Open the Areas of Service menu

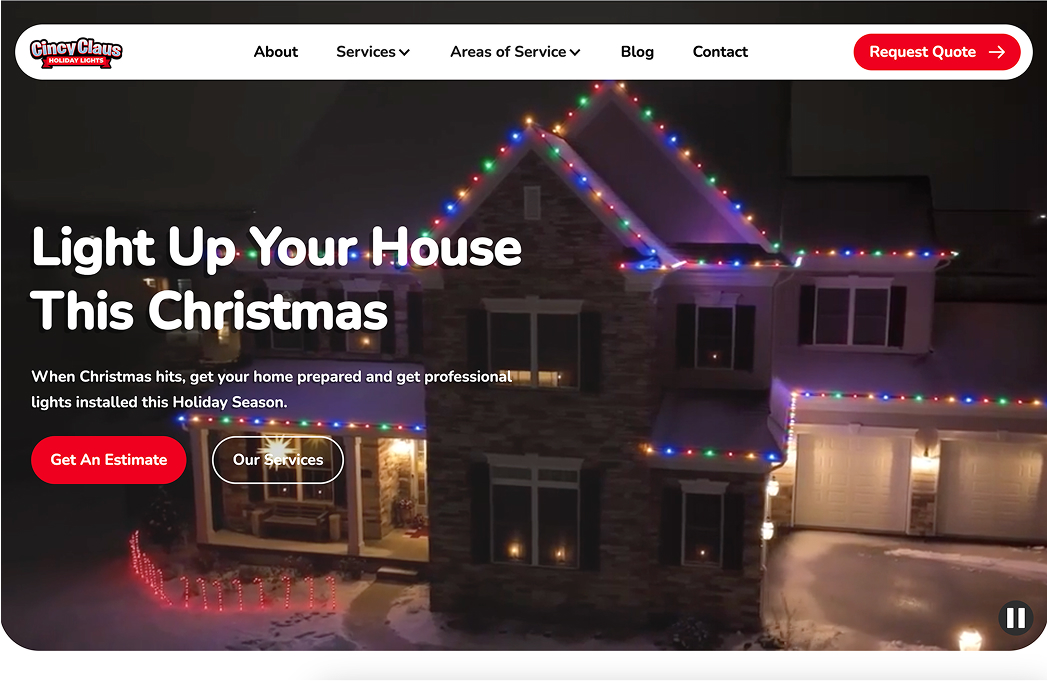pos(515,52)
